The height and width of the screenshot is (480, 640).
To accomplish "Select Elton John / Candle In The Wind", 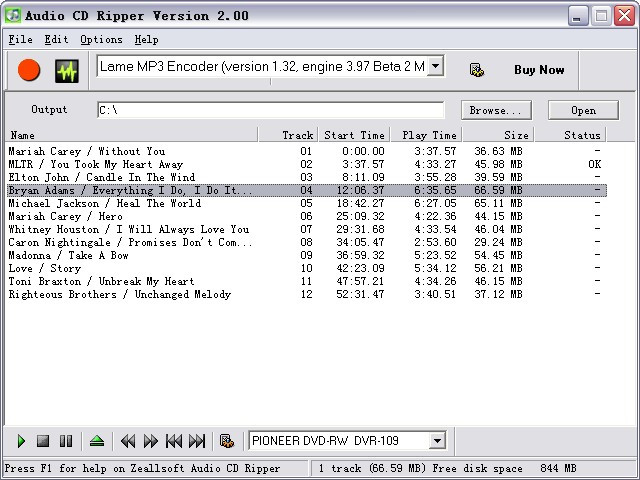I will click(307, 177).
